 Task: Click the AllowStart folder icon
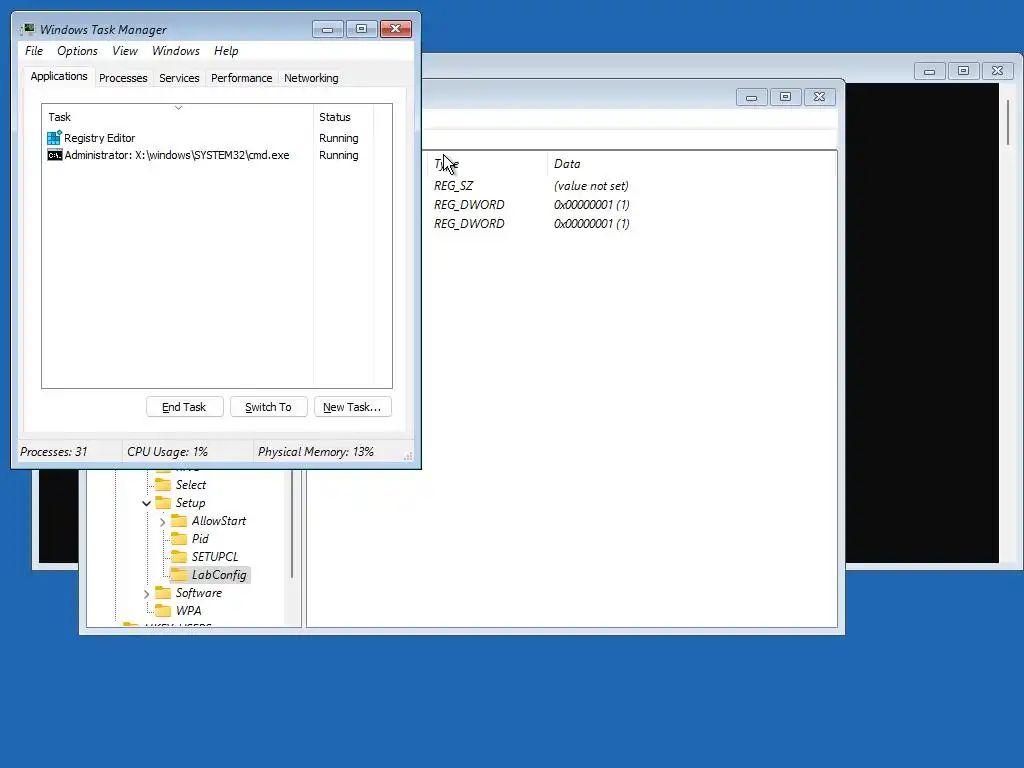tap(178, 520)
